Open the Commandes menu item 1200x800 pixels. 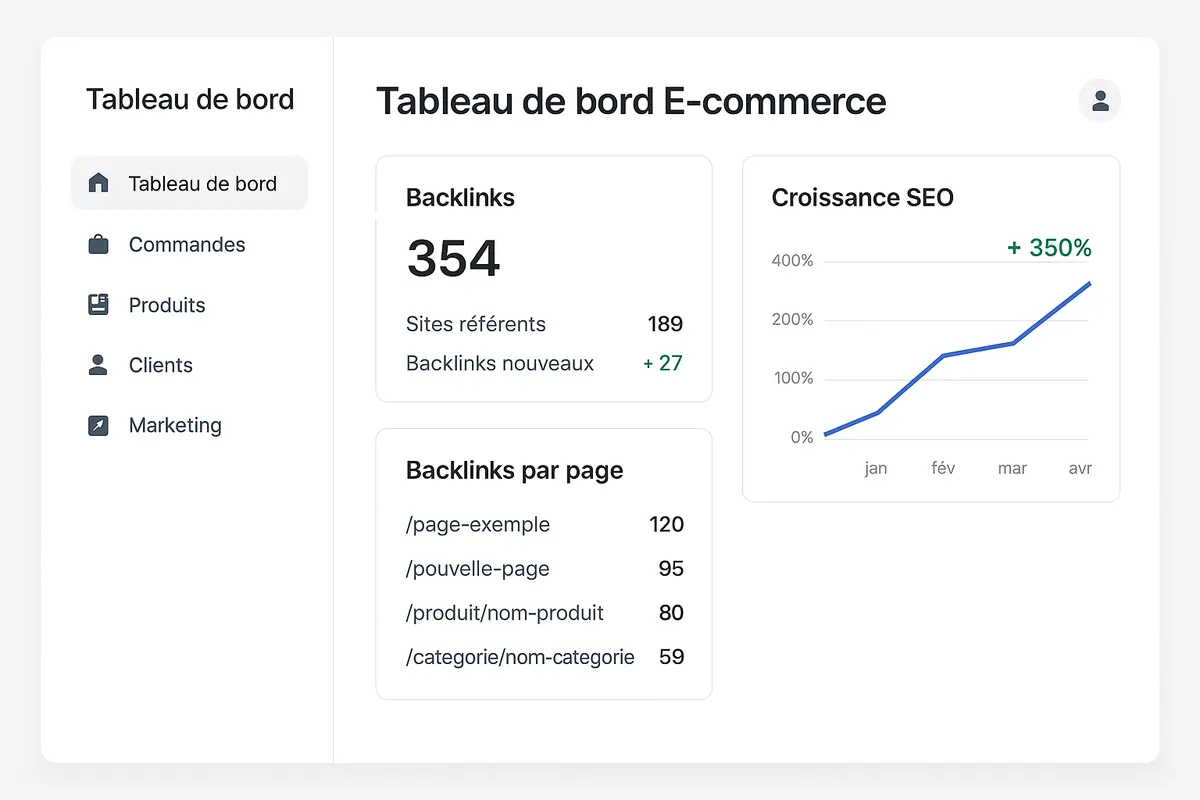(189, 244)
